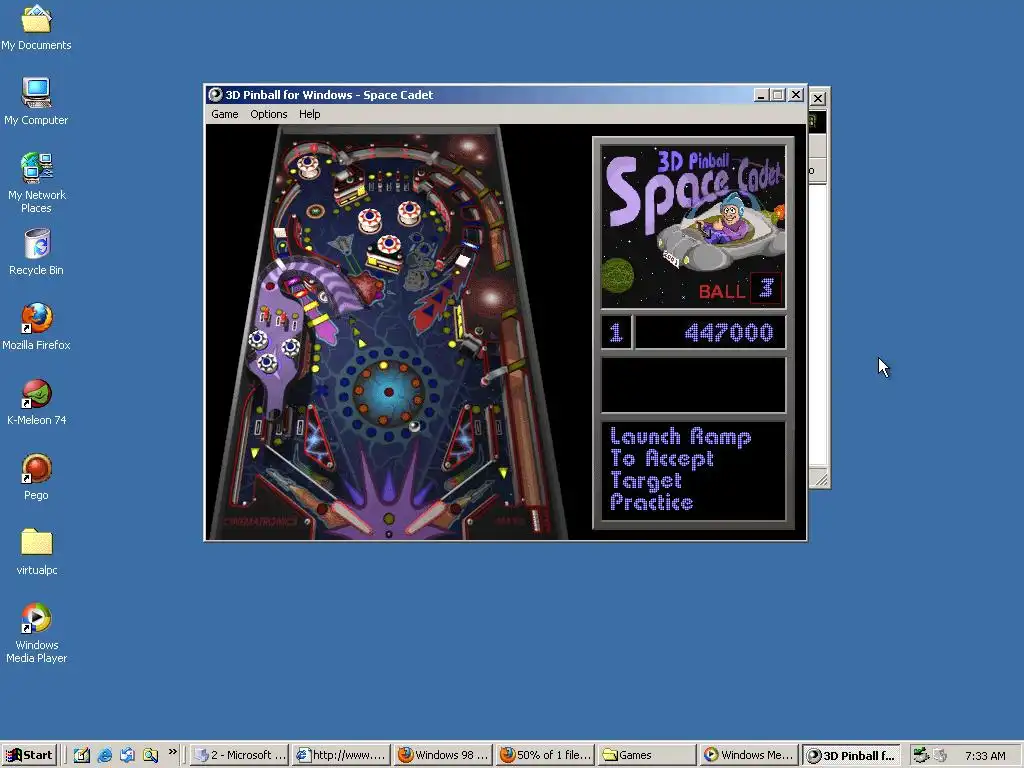This screenshot has width=1024, height=768.
Task: Switch to '2 - Microsoft' taskbar button
Action: click(240, 755)
